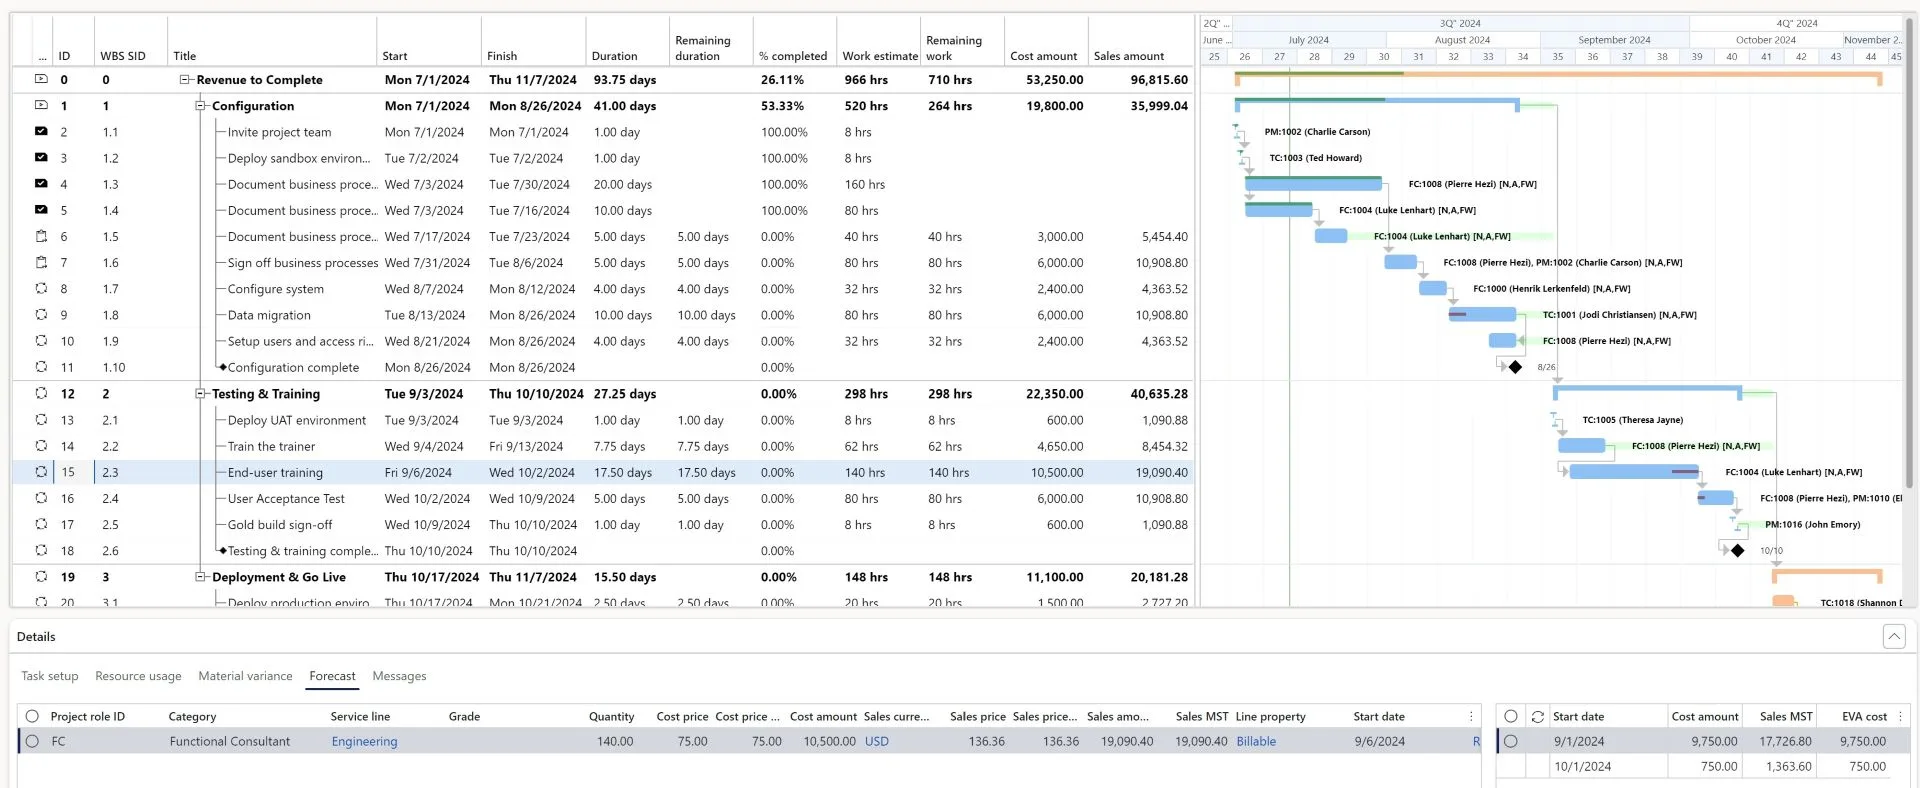This screenshot has width=1920, height=788.
Task: Collapse the Testing & Training task group
Action: [x=200, y=394]
